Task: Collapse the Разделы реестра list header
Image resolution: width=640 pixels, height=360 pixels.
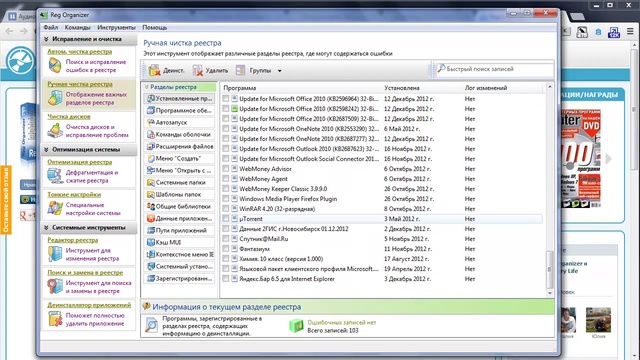Action: (147, 87)
